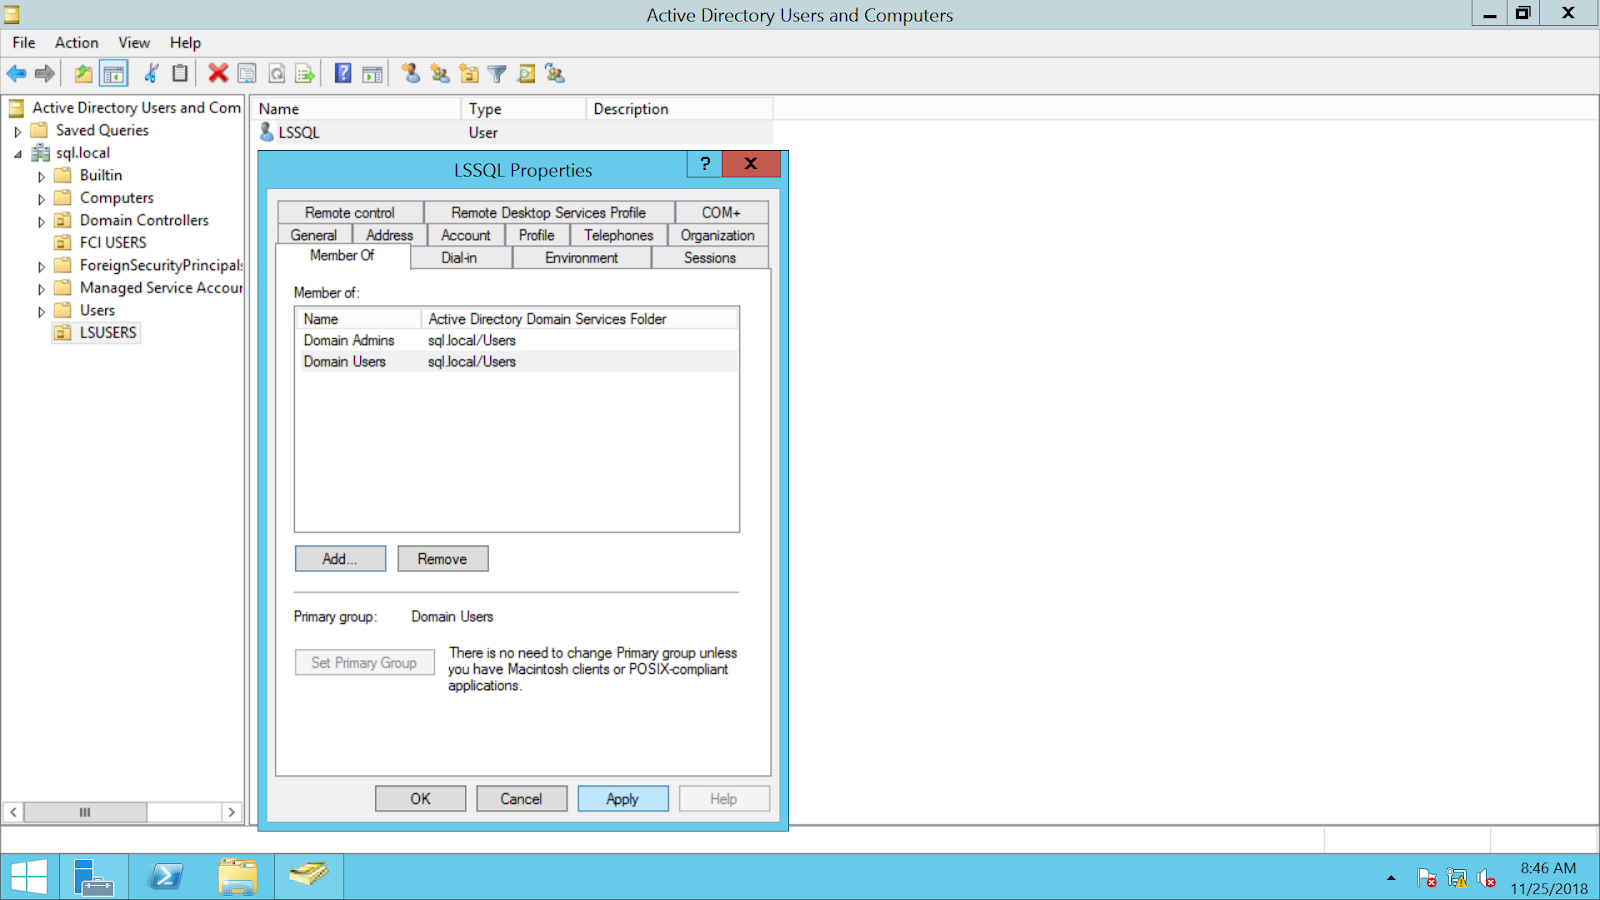Delete the selected object with the red X

click(x=218, y=73)
